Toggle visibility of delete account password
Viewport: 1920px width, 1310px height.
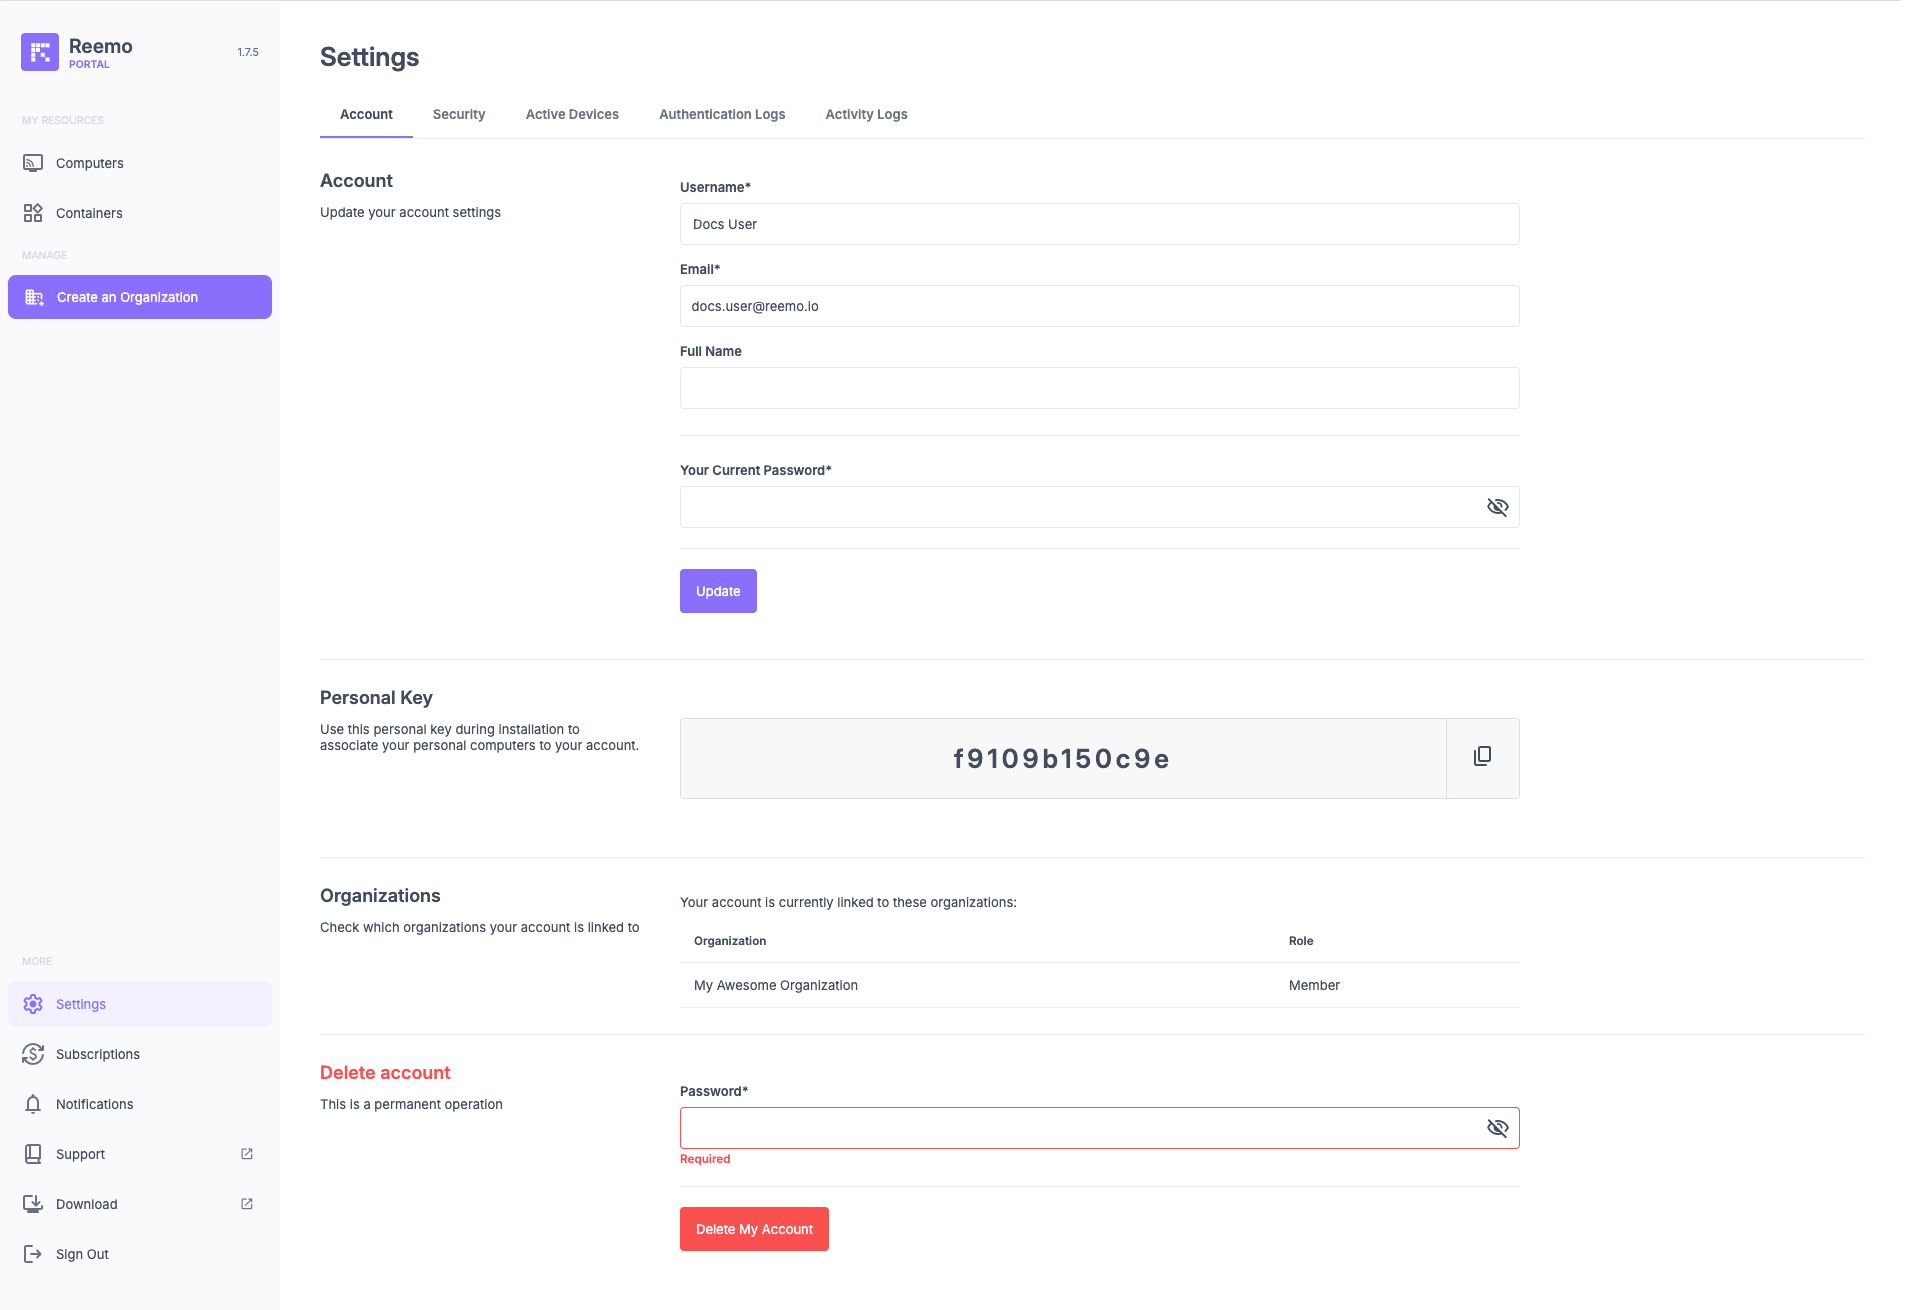[1497, 1128]
